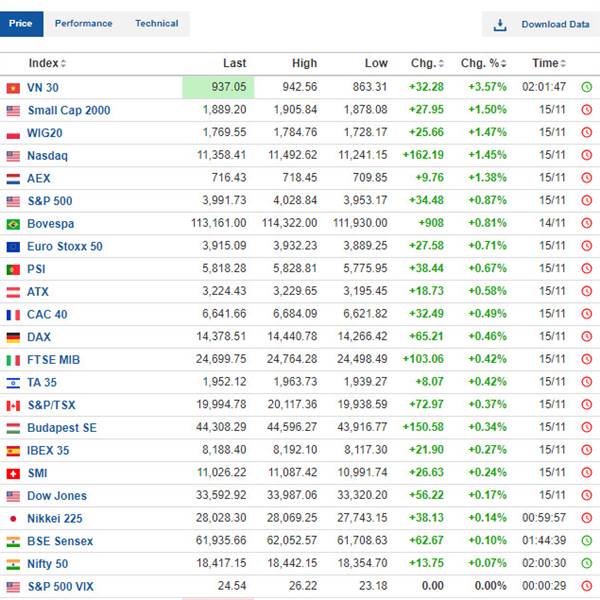Click the 33,320.20 low value for Dow Jones
The image size is (600, 600).
(x=362, y=495)
